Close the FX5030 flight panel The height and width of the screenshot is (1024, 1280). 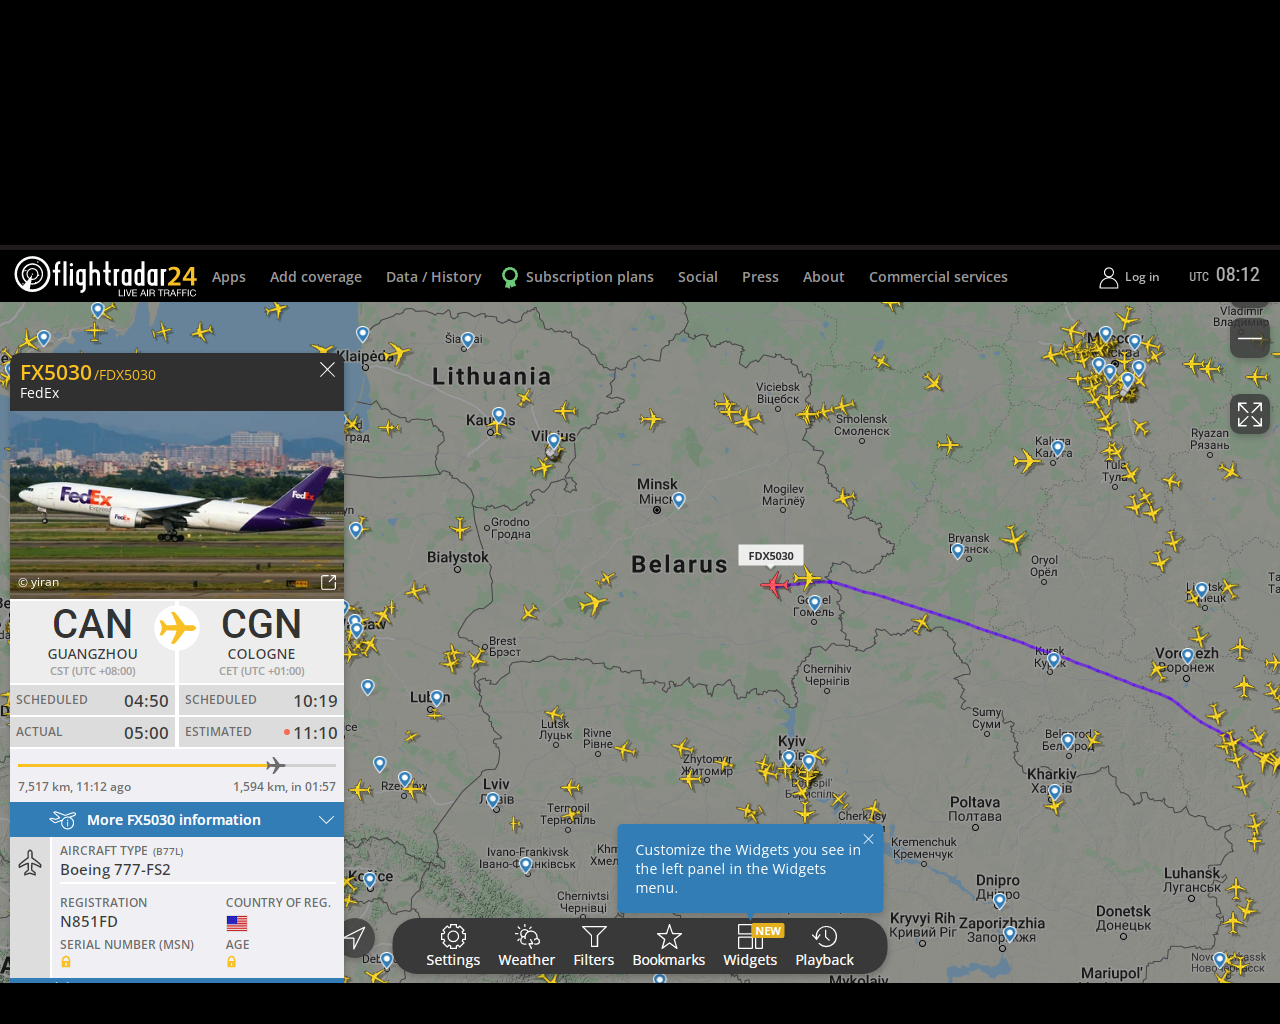coord(327,370)
